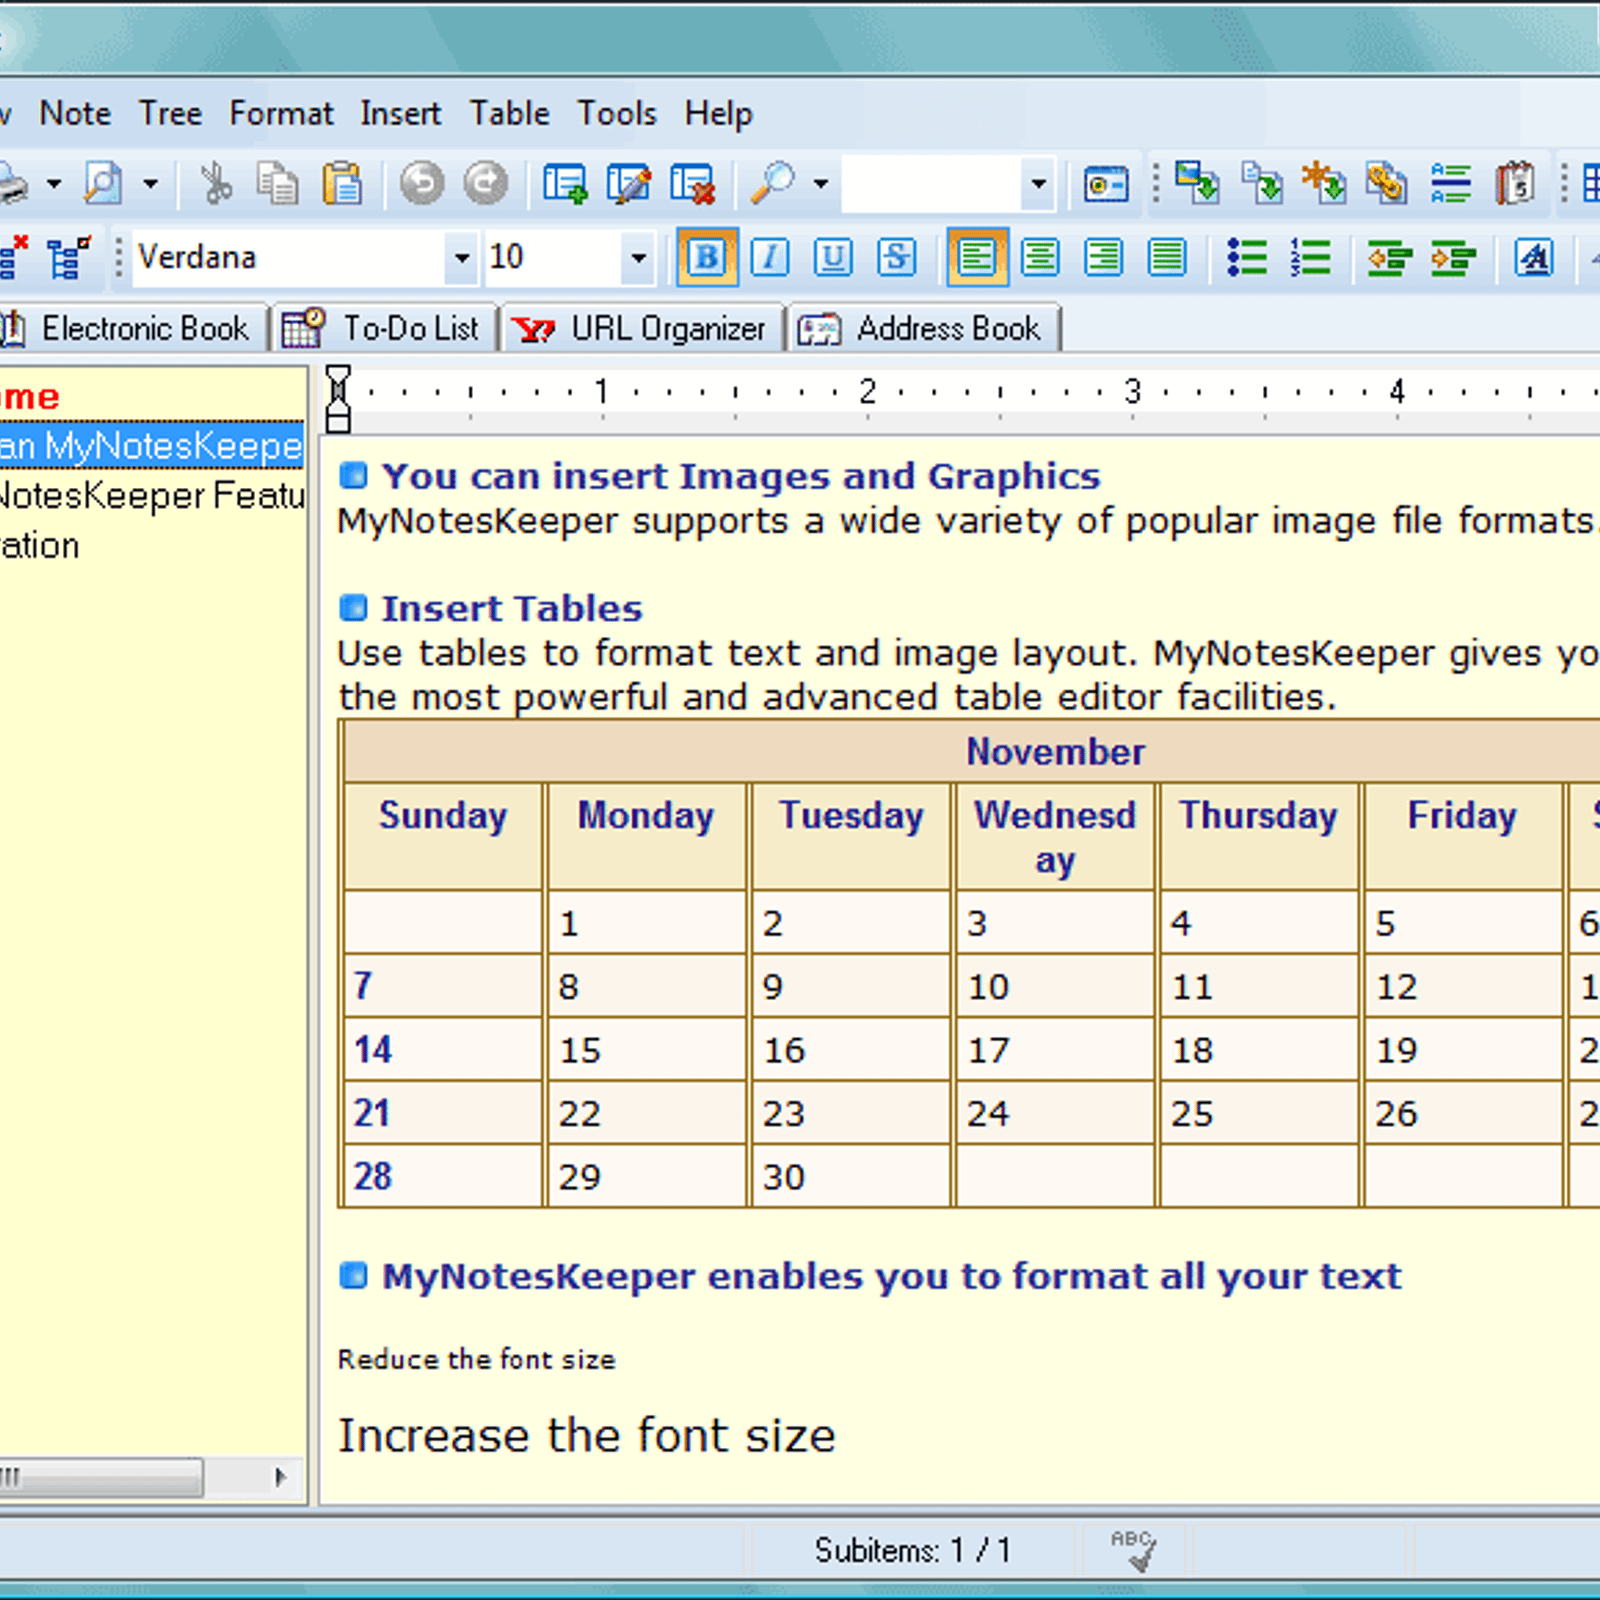Open the font size 10 dropdown arrow
This screenshot has width=1600, height=1600.
pyautogui.click(x=638, y=258)
